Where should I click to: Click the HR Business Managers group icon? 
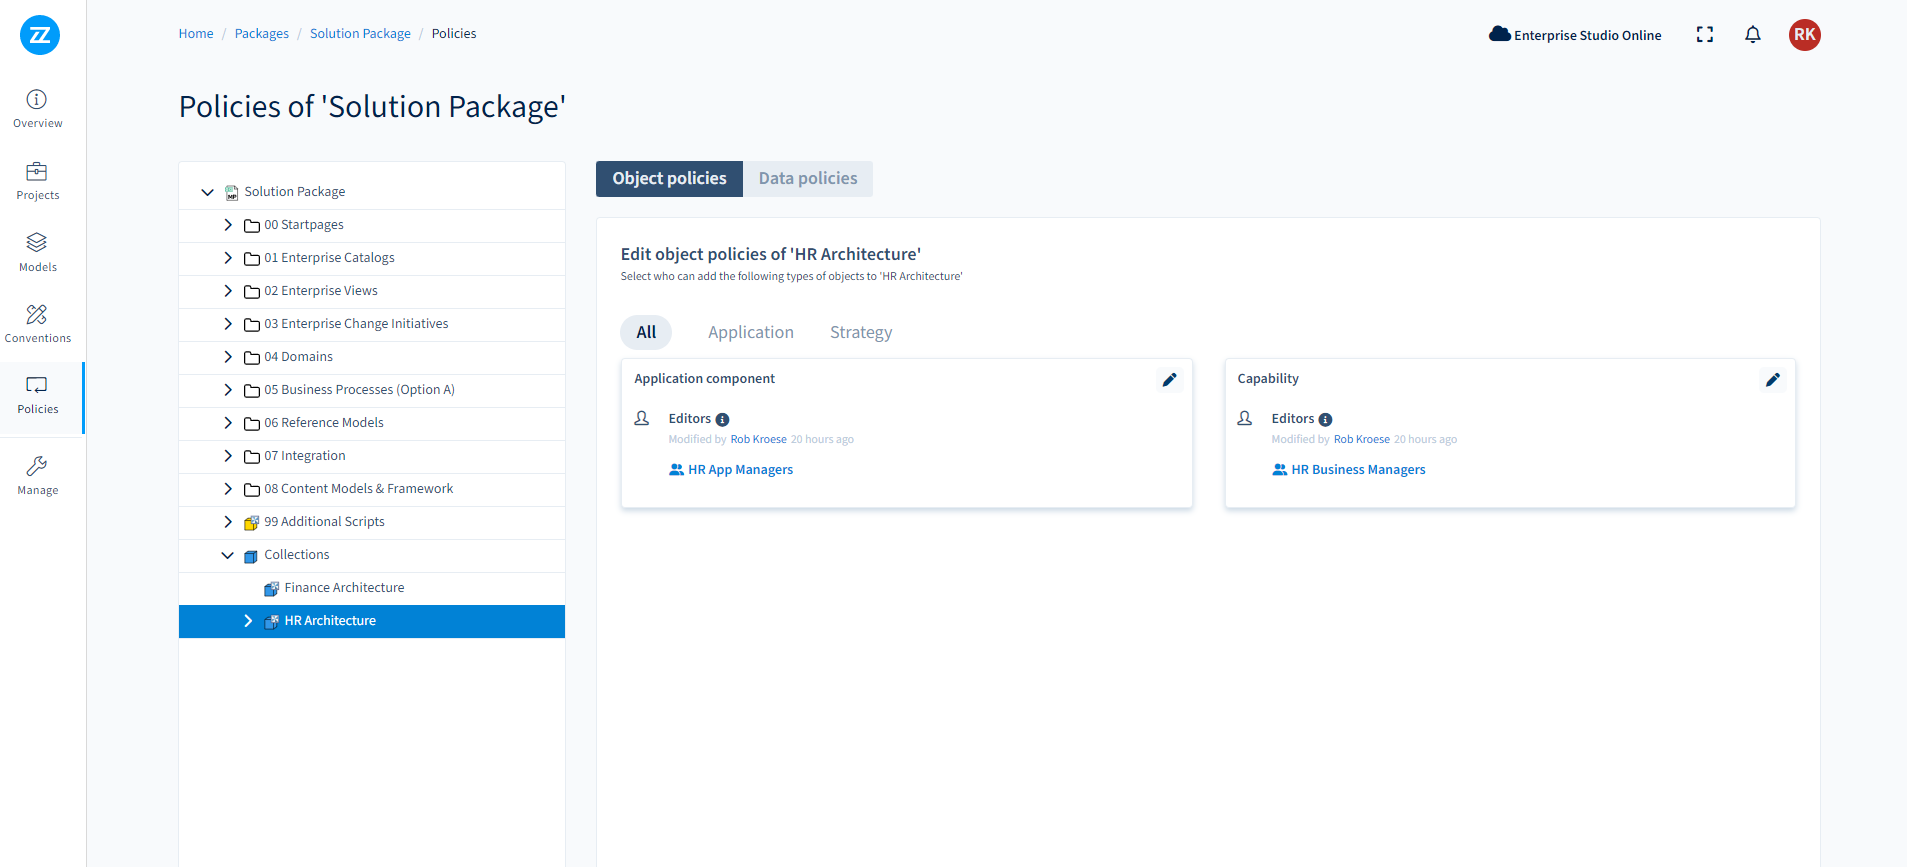coord(1280,470)
